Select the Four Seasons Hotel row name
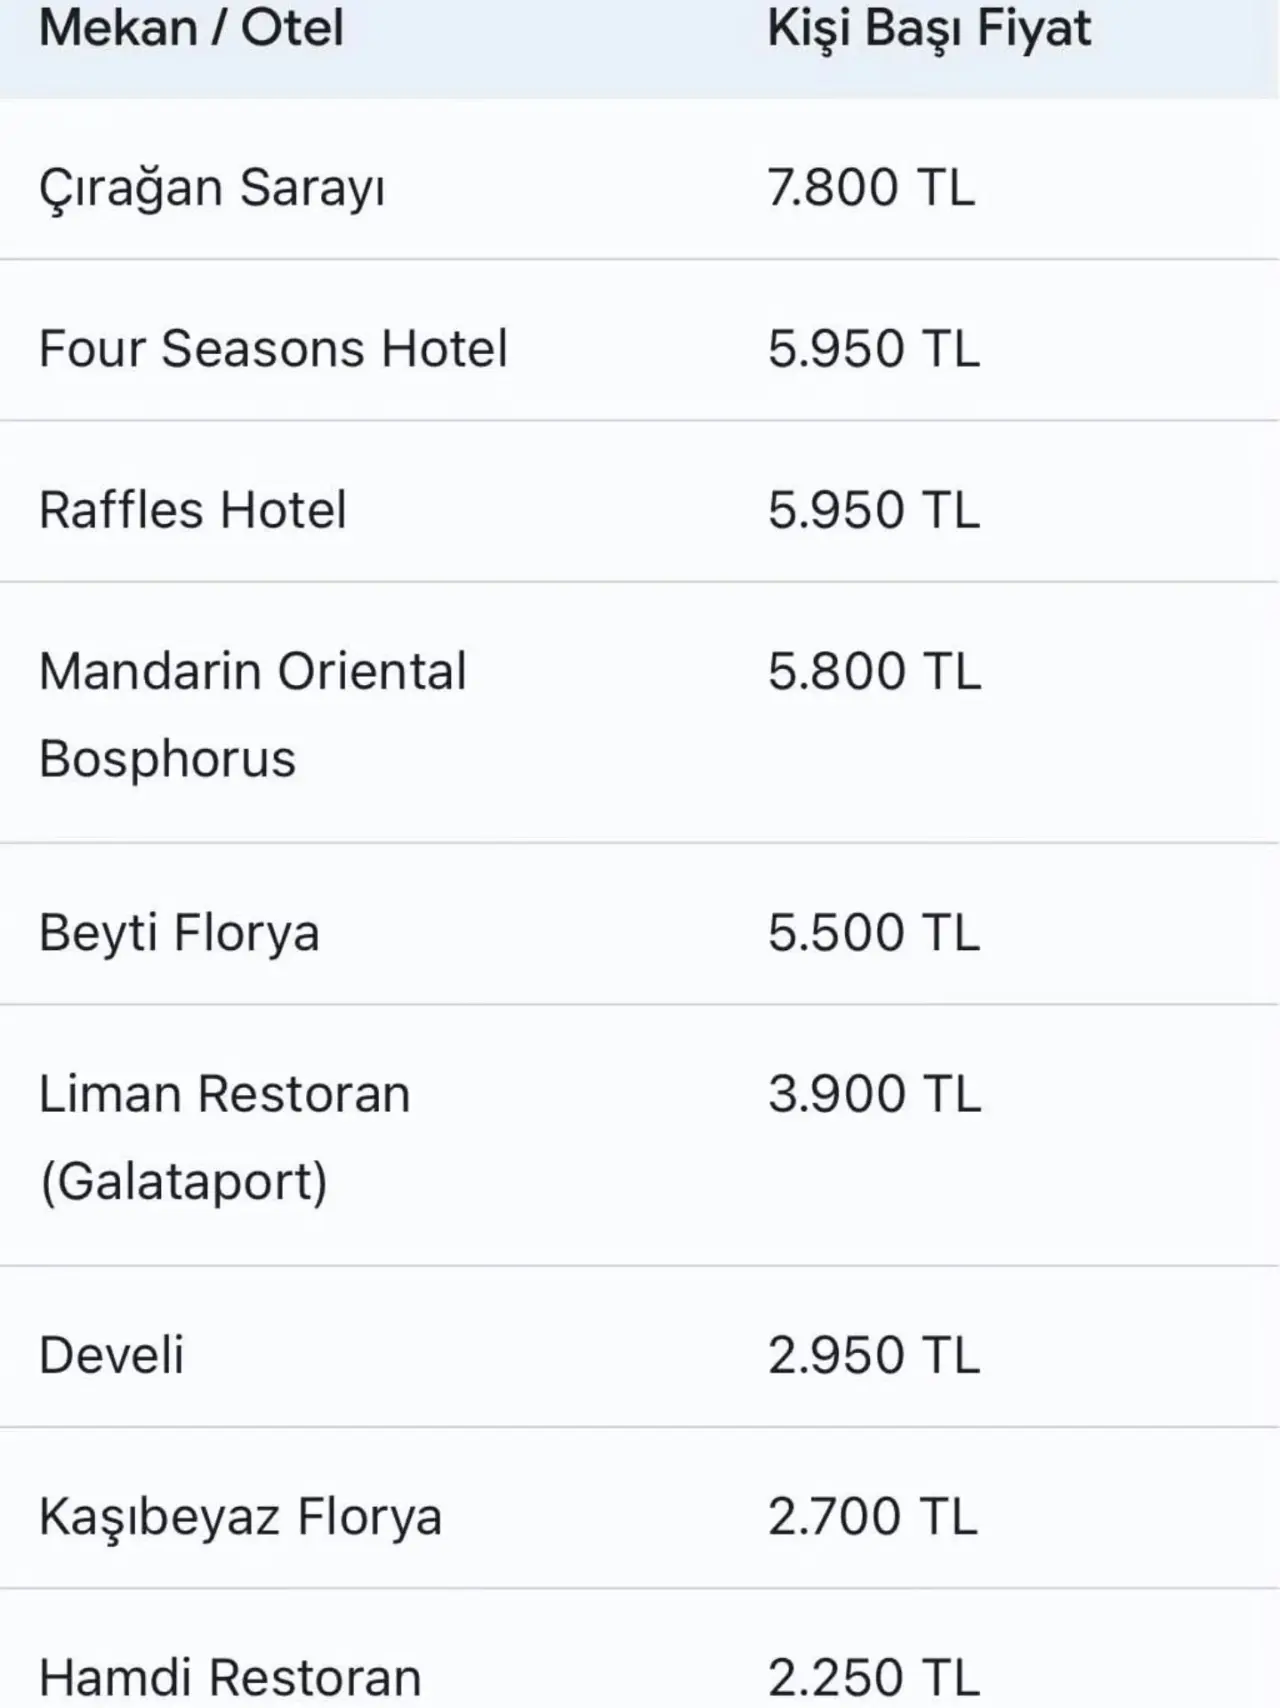The width and height of the screenshot is (1280, 1708). 273,349
